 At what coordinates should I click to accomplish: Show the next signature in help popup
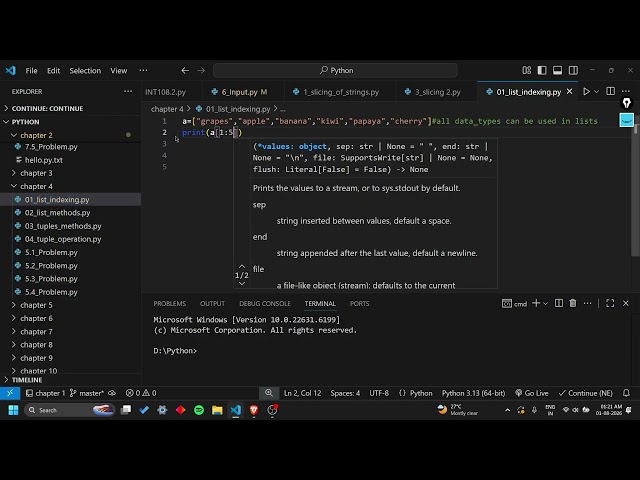tap(242, 284)
